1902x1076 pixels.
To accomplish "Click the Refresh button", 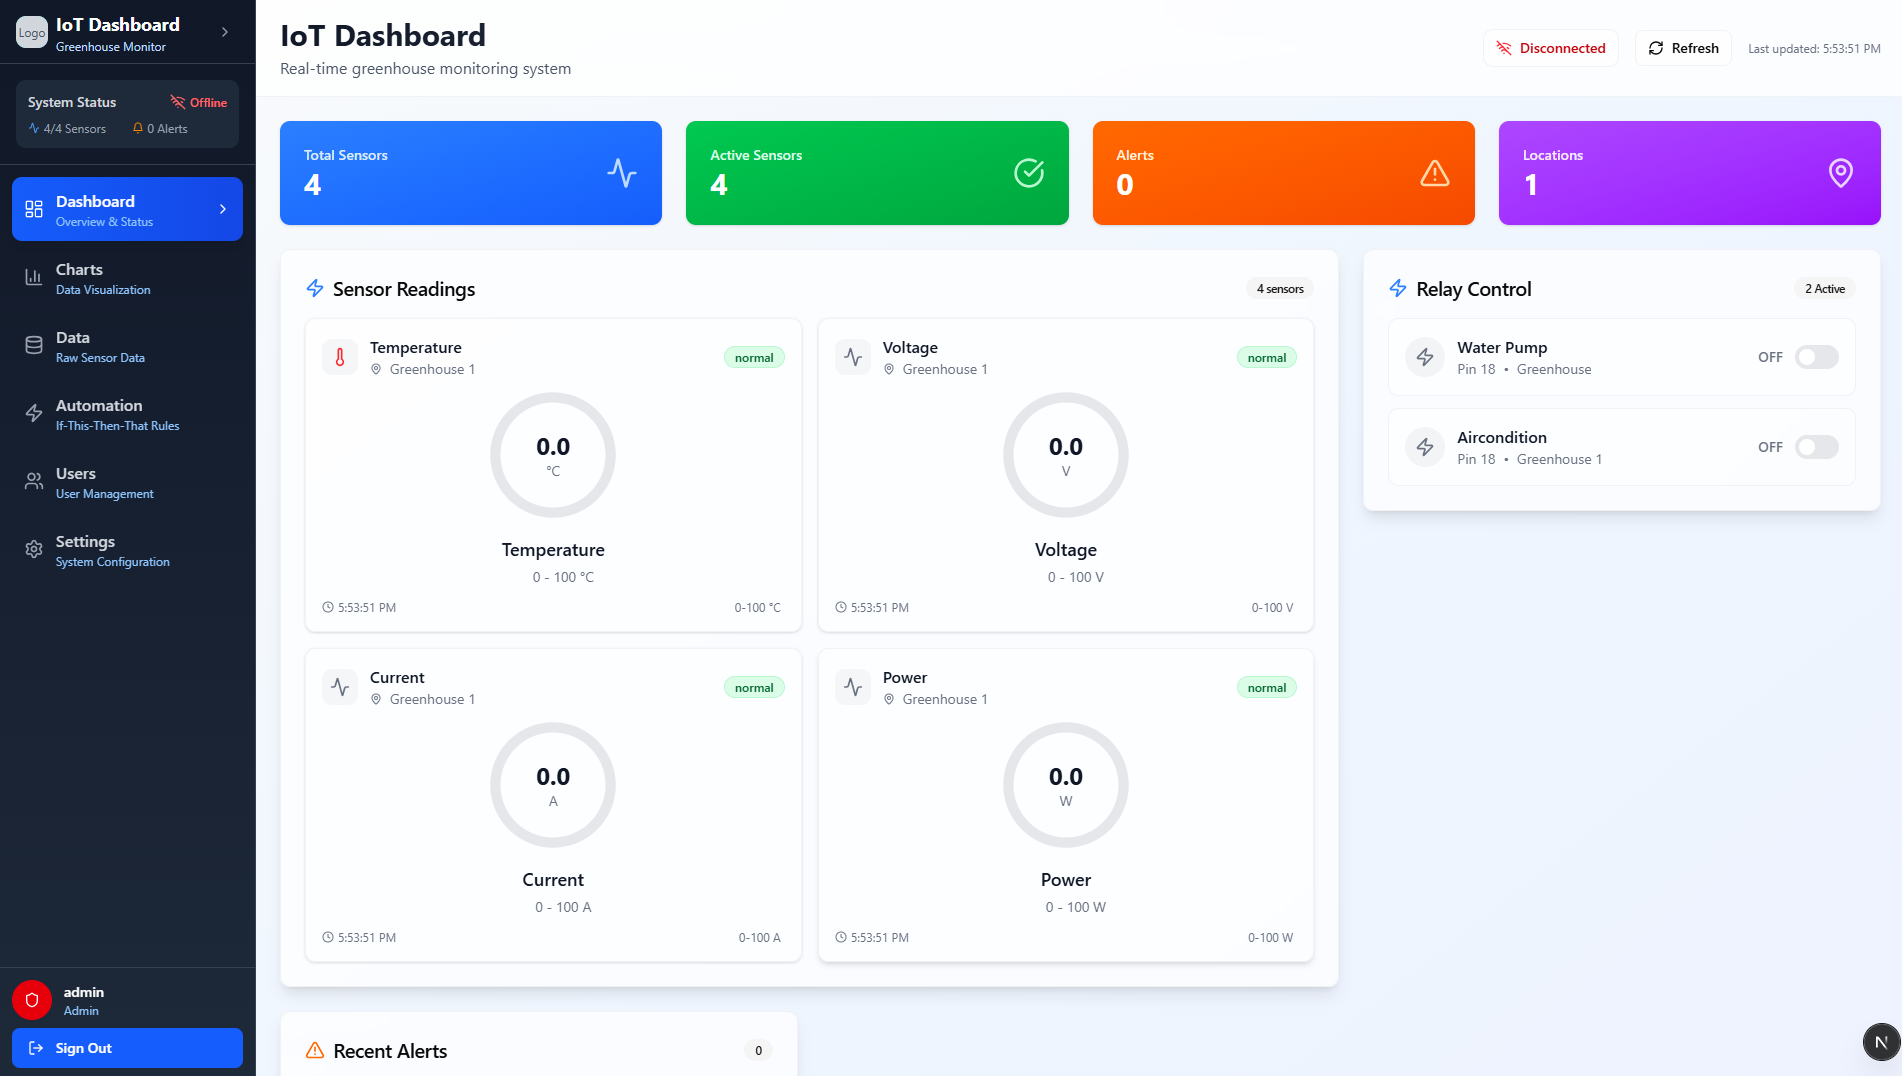I will pos(1682,47).
